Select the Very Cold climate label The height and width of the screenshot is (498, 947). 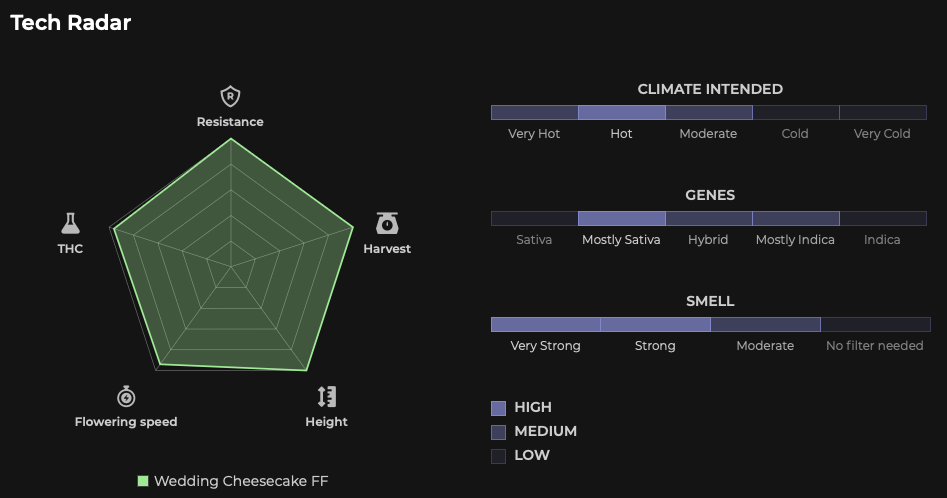[882, 134]
